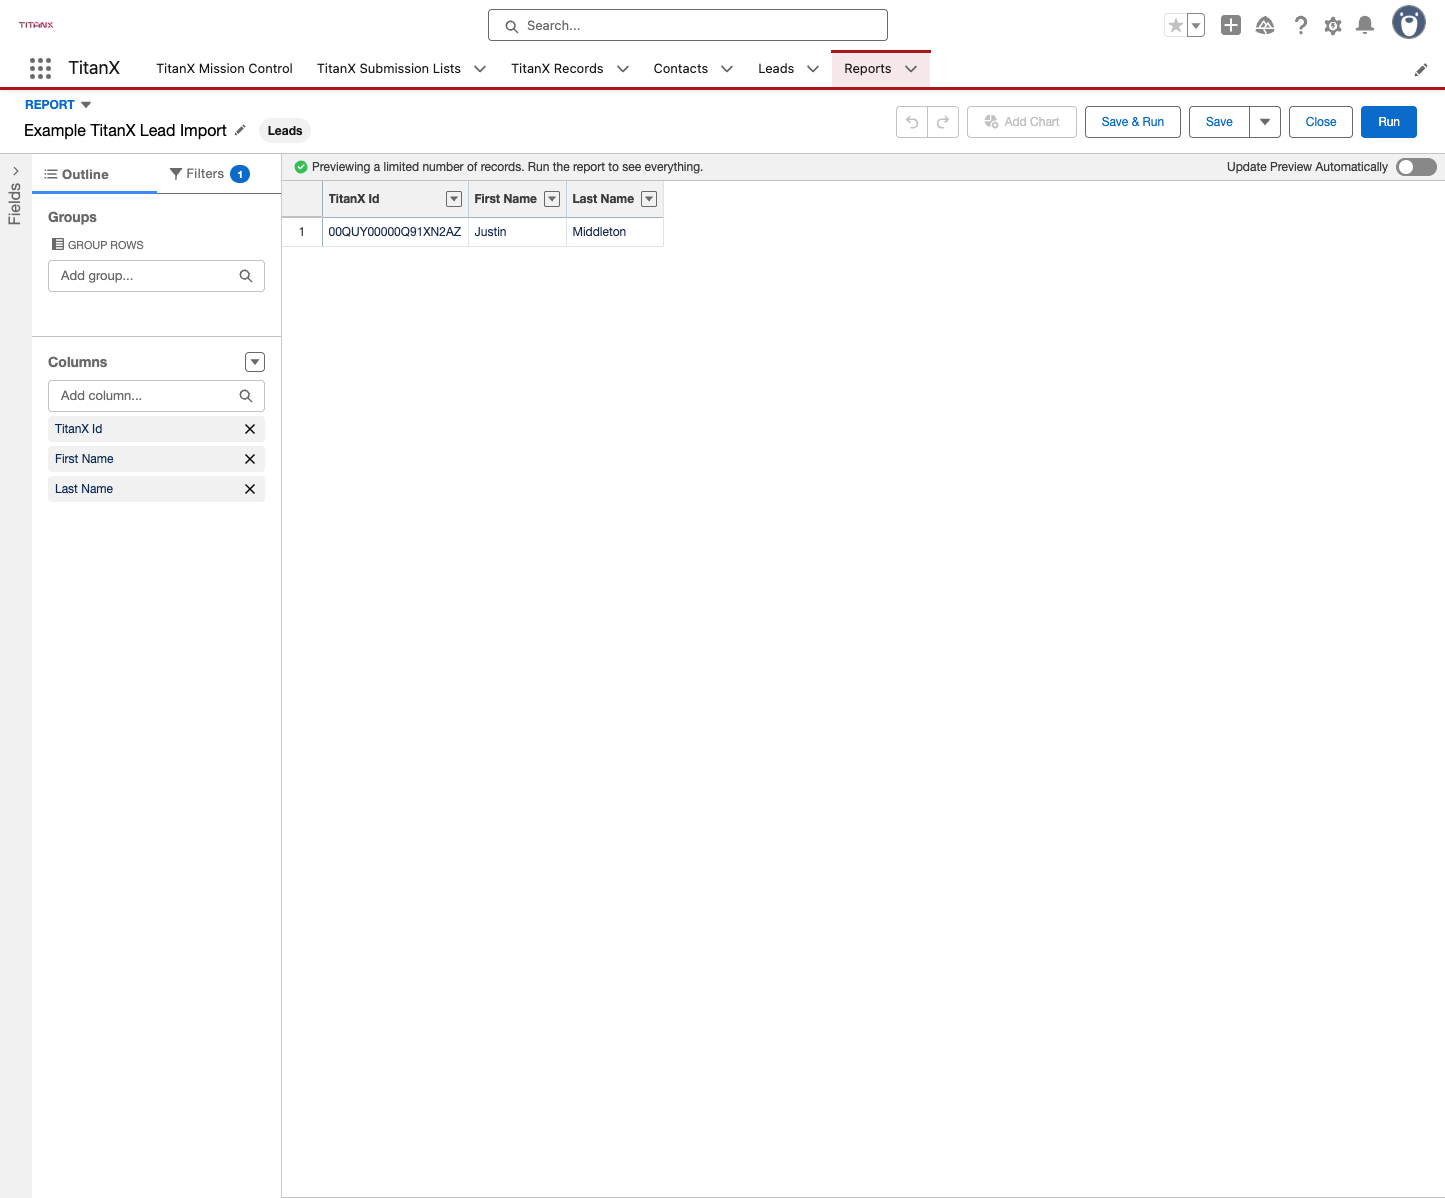
Task: Remove the TitanX Id column
Action: pos(250,429)
